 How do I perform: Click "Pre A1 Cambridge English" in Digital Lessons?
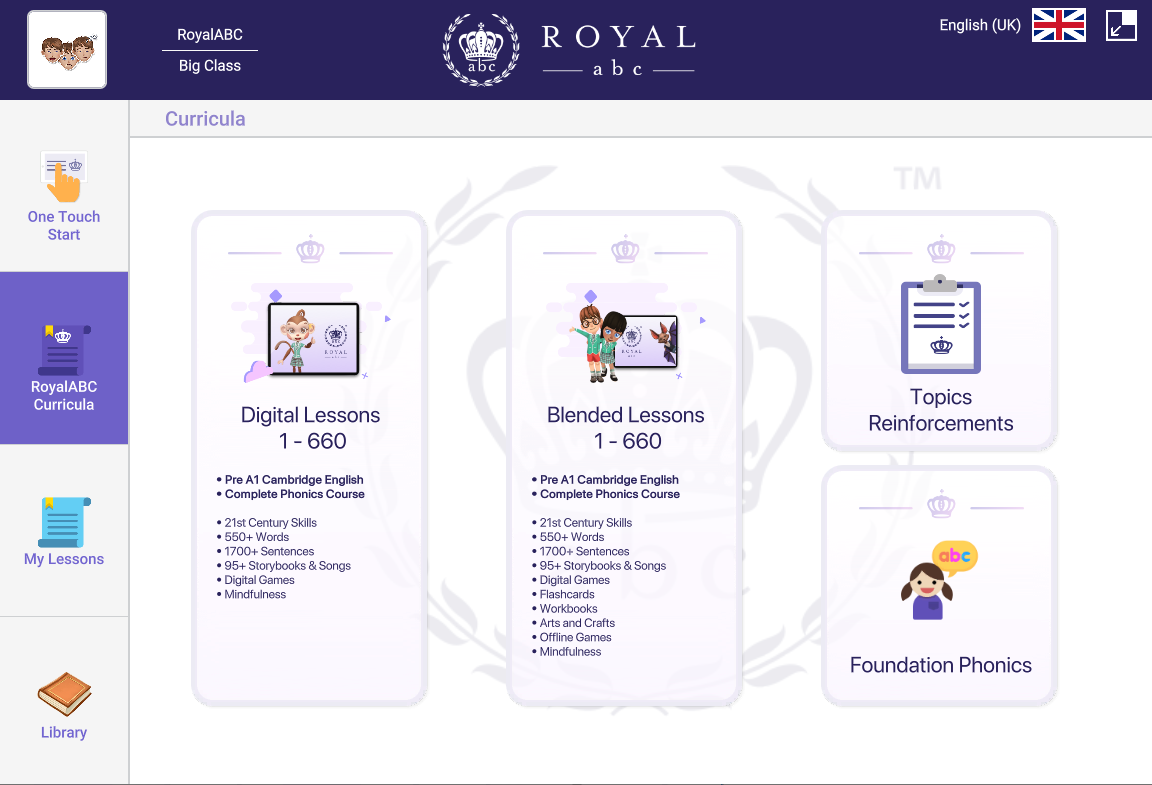click(x=294, y=479)
